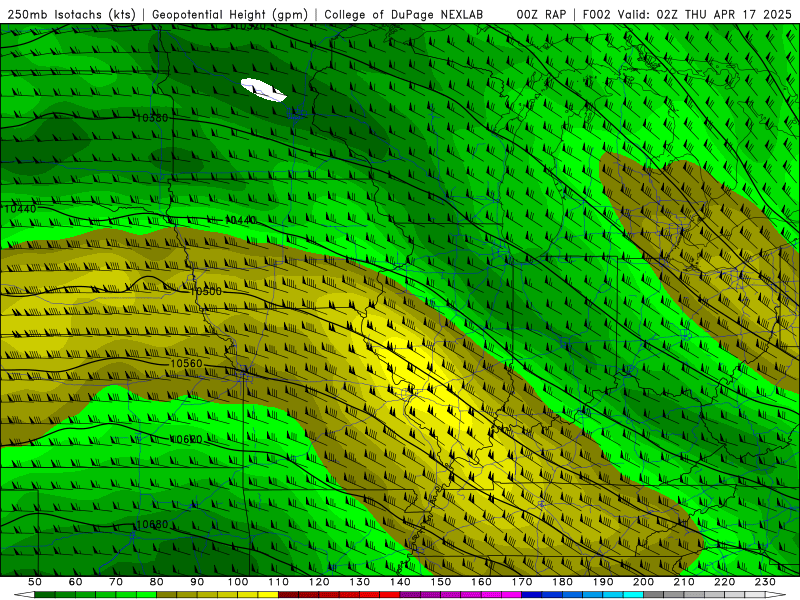
Task: Click the 220 label on the color scale
Action: coord(725,582)
